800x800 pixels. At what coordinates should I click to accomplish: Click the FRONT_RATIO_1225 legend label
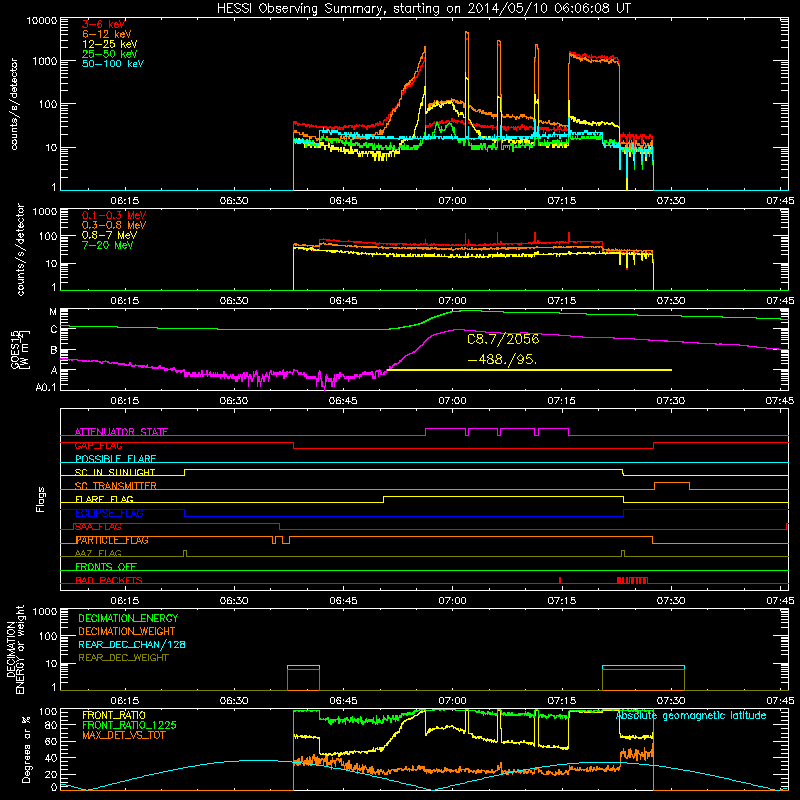click(130, 725)
